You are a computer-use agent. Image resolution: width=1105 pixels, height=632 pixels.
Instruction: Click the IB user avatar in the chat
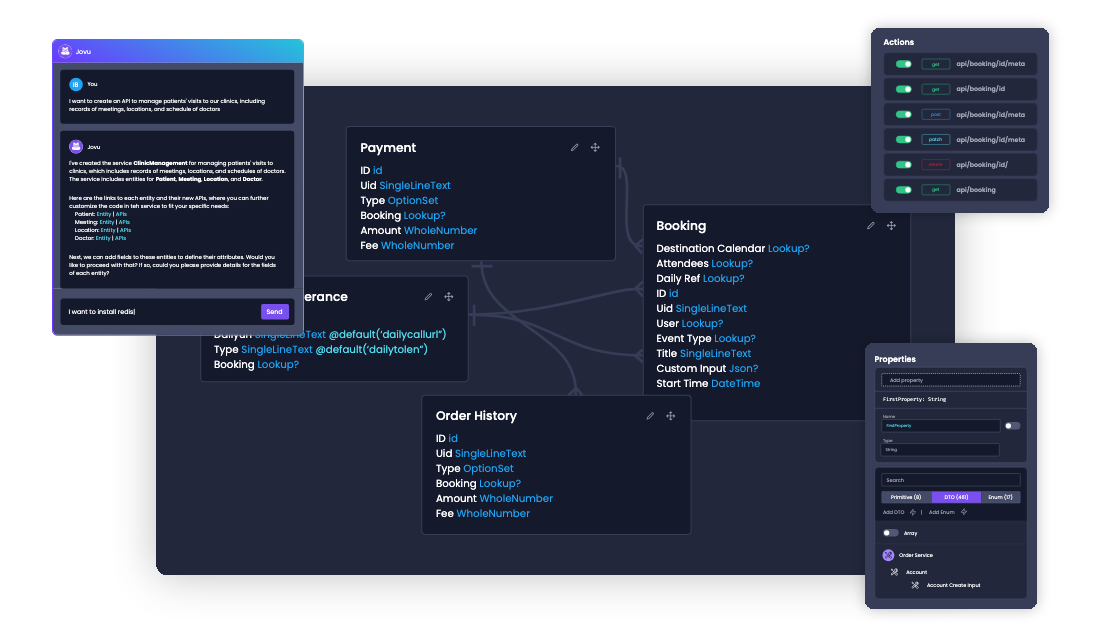point(75,85)
